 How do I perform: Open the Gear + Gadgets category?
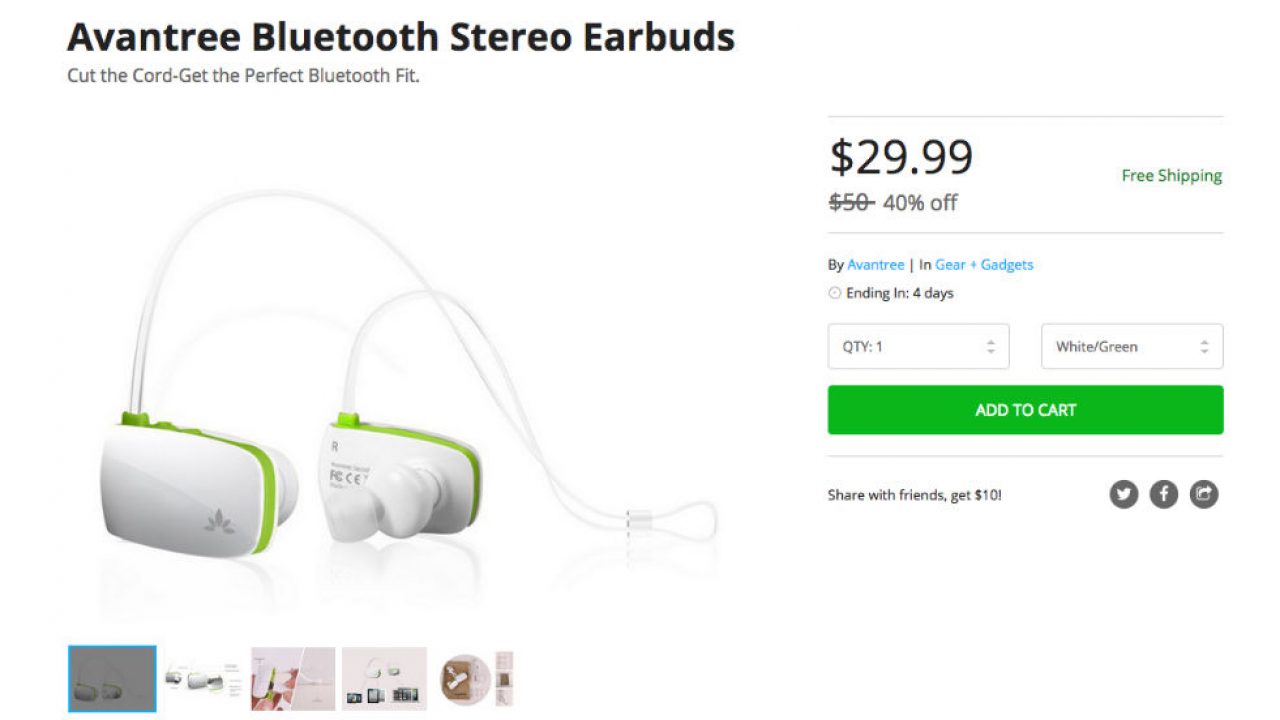(x=984, y=265)
